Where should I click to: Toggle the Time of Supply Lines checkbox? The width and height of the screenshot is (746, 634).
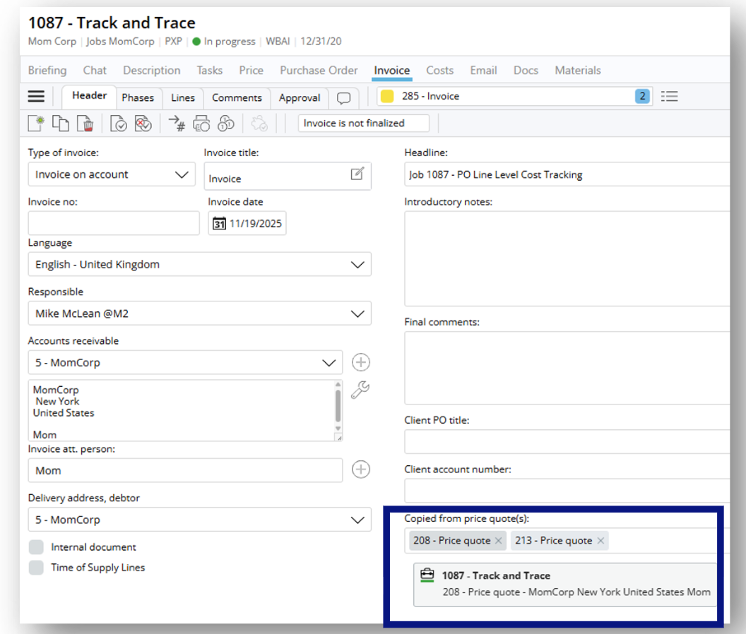[x=36, y=567]
